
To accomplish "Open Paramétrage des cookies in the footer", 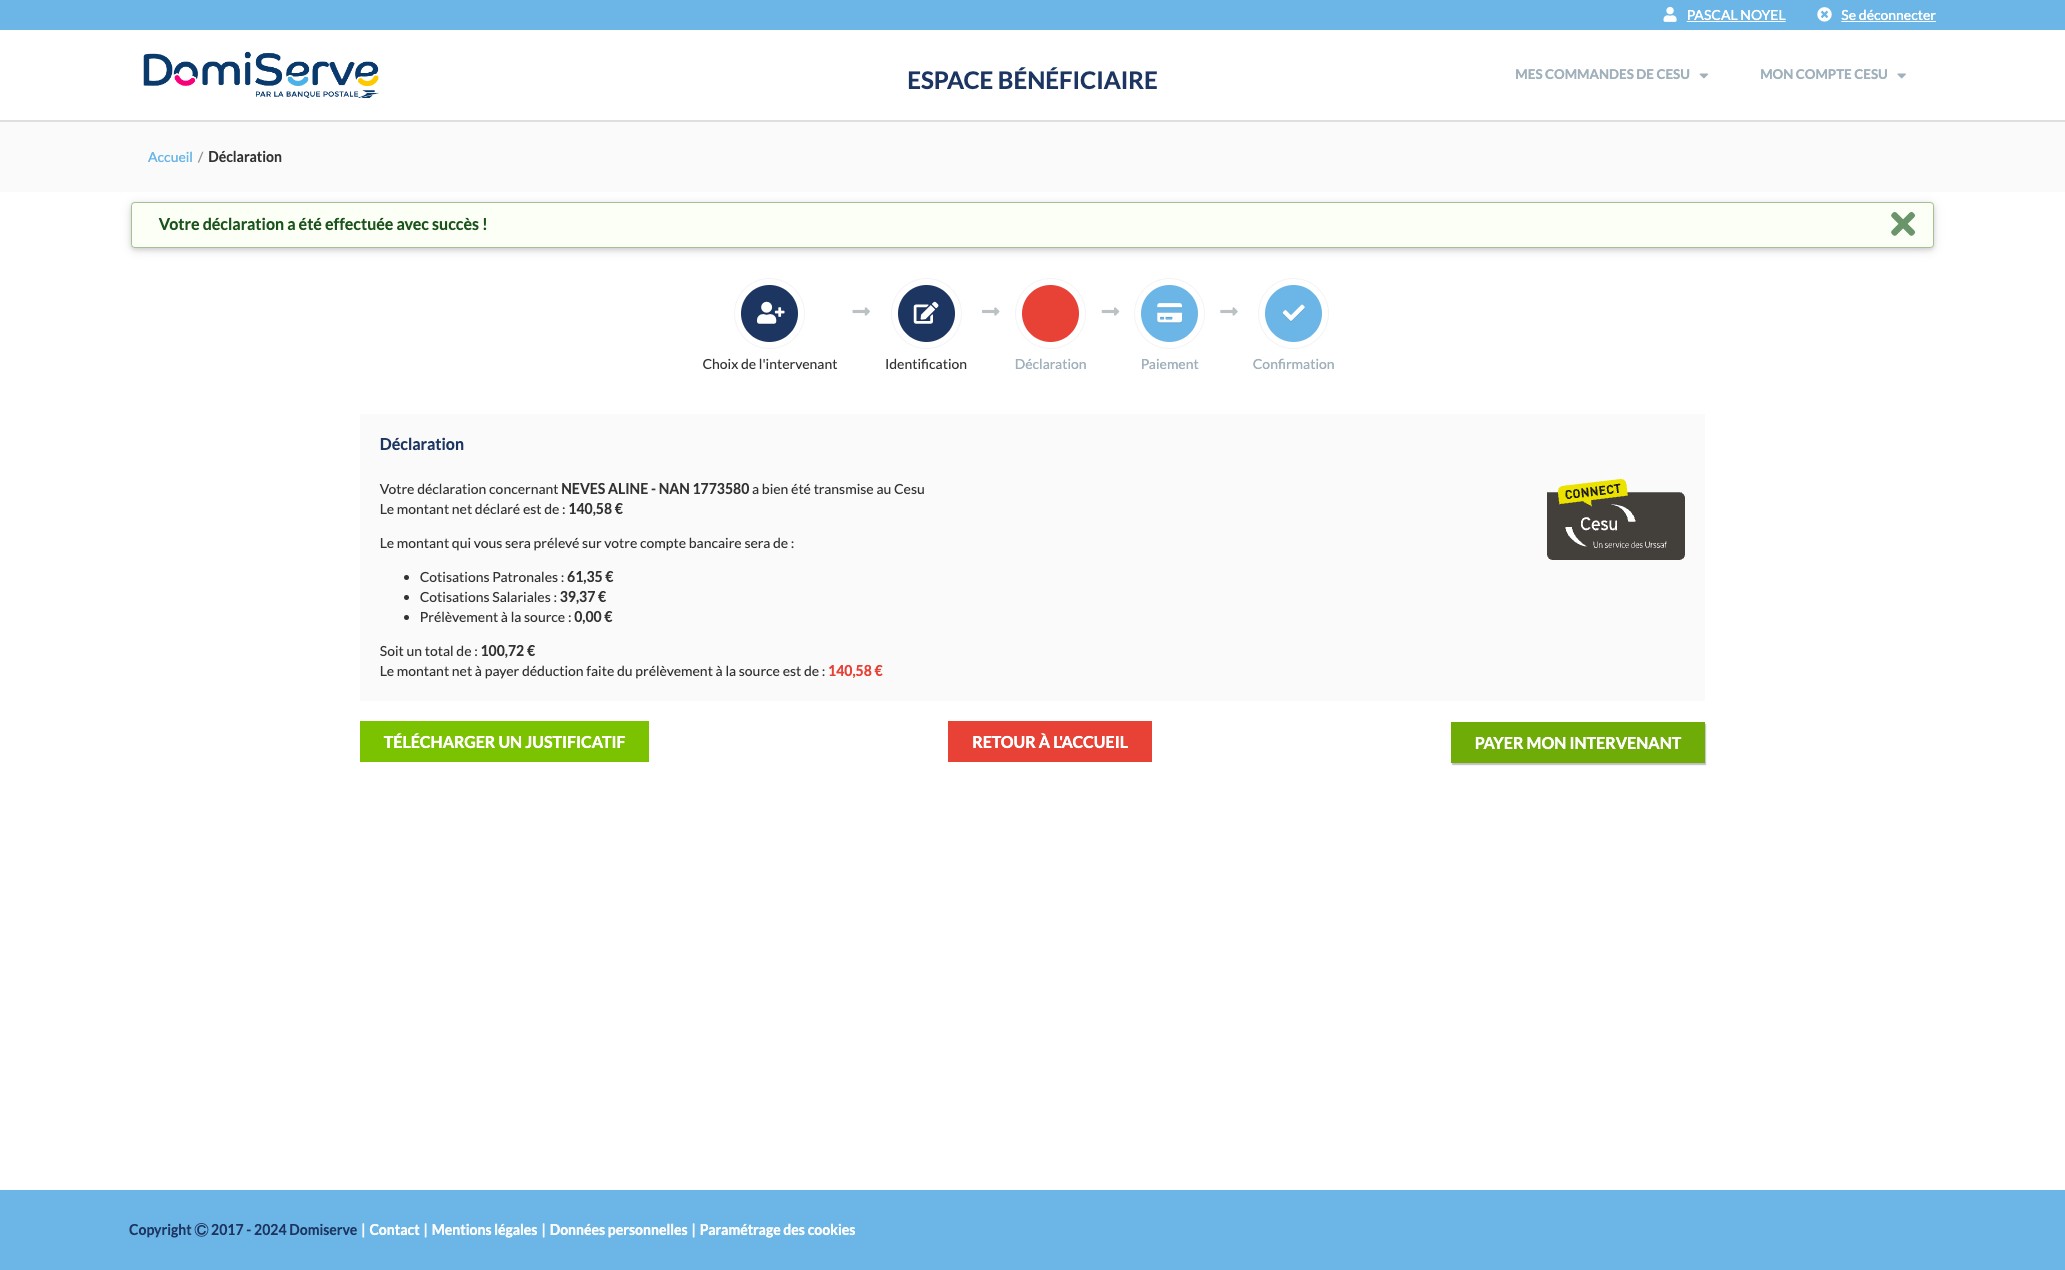I will (x=777, y=1229).
